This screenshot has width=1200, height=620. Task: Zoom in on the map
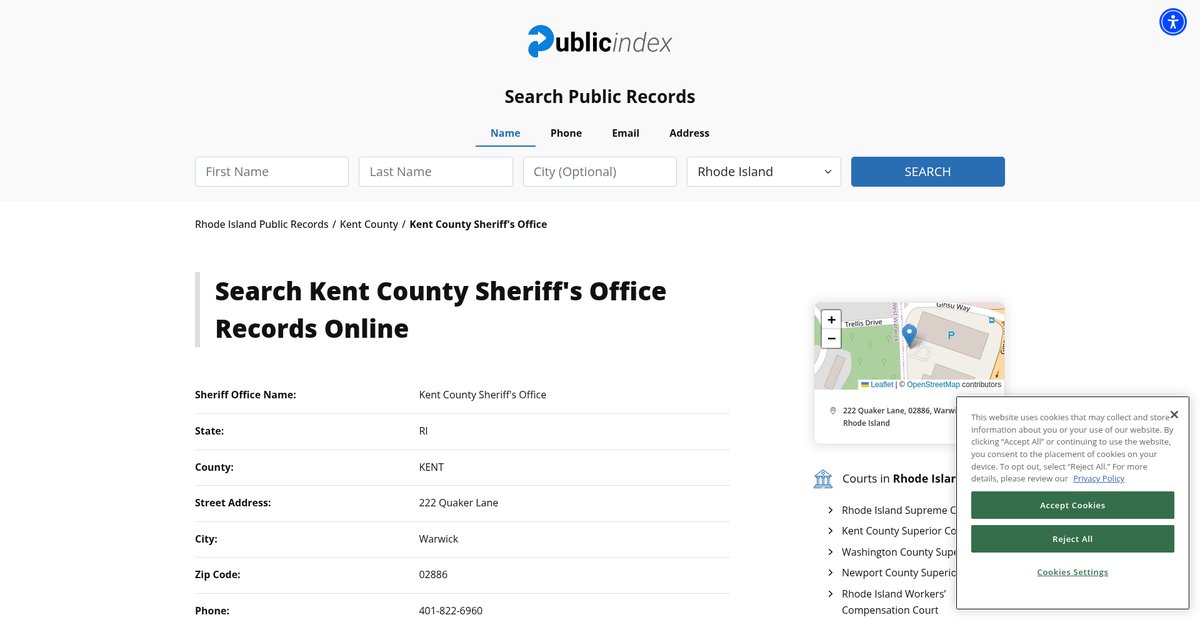pyautogui.click(x=831, y=320)
